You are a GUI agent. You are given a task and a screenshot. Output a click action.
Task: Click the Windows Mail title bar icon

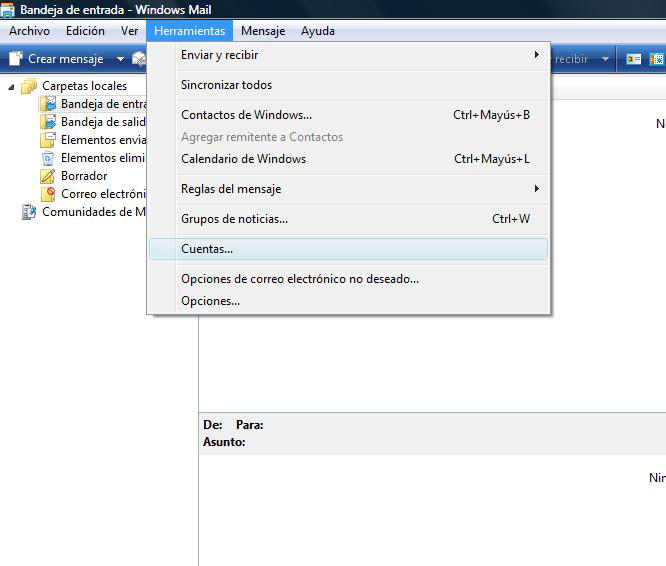pyautogui.click(x=7, y=10)
